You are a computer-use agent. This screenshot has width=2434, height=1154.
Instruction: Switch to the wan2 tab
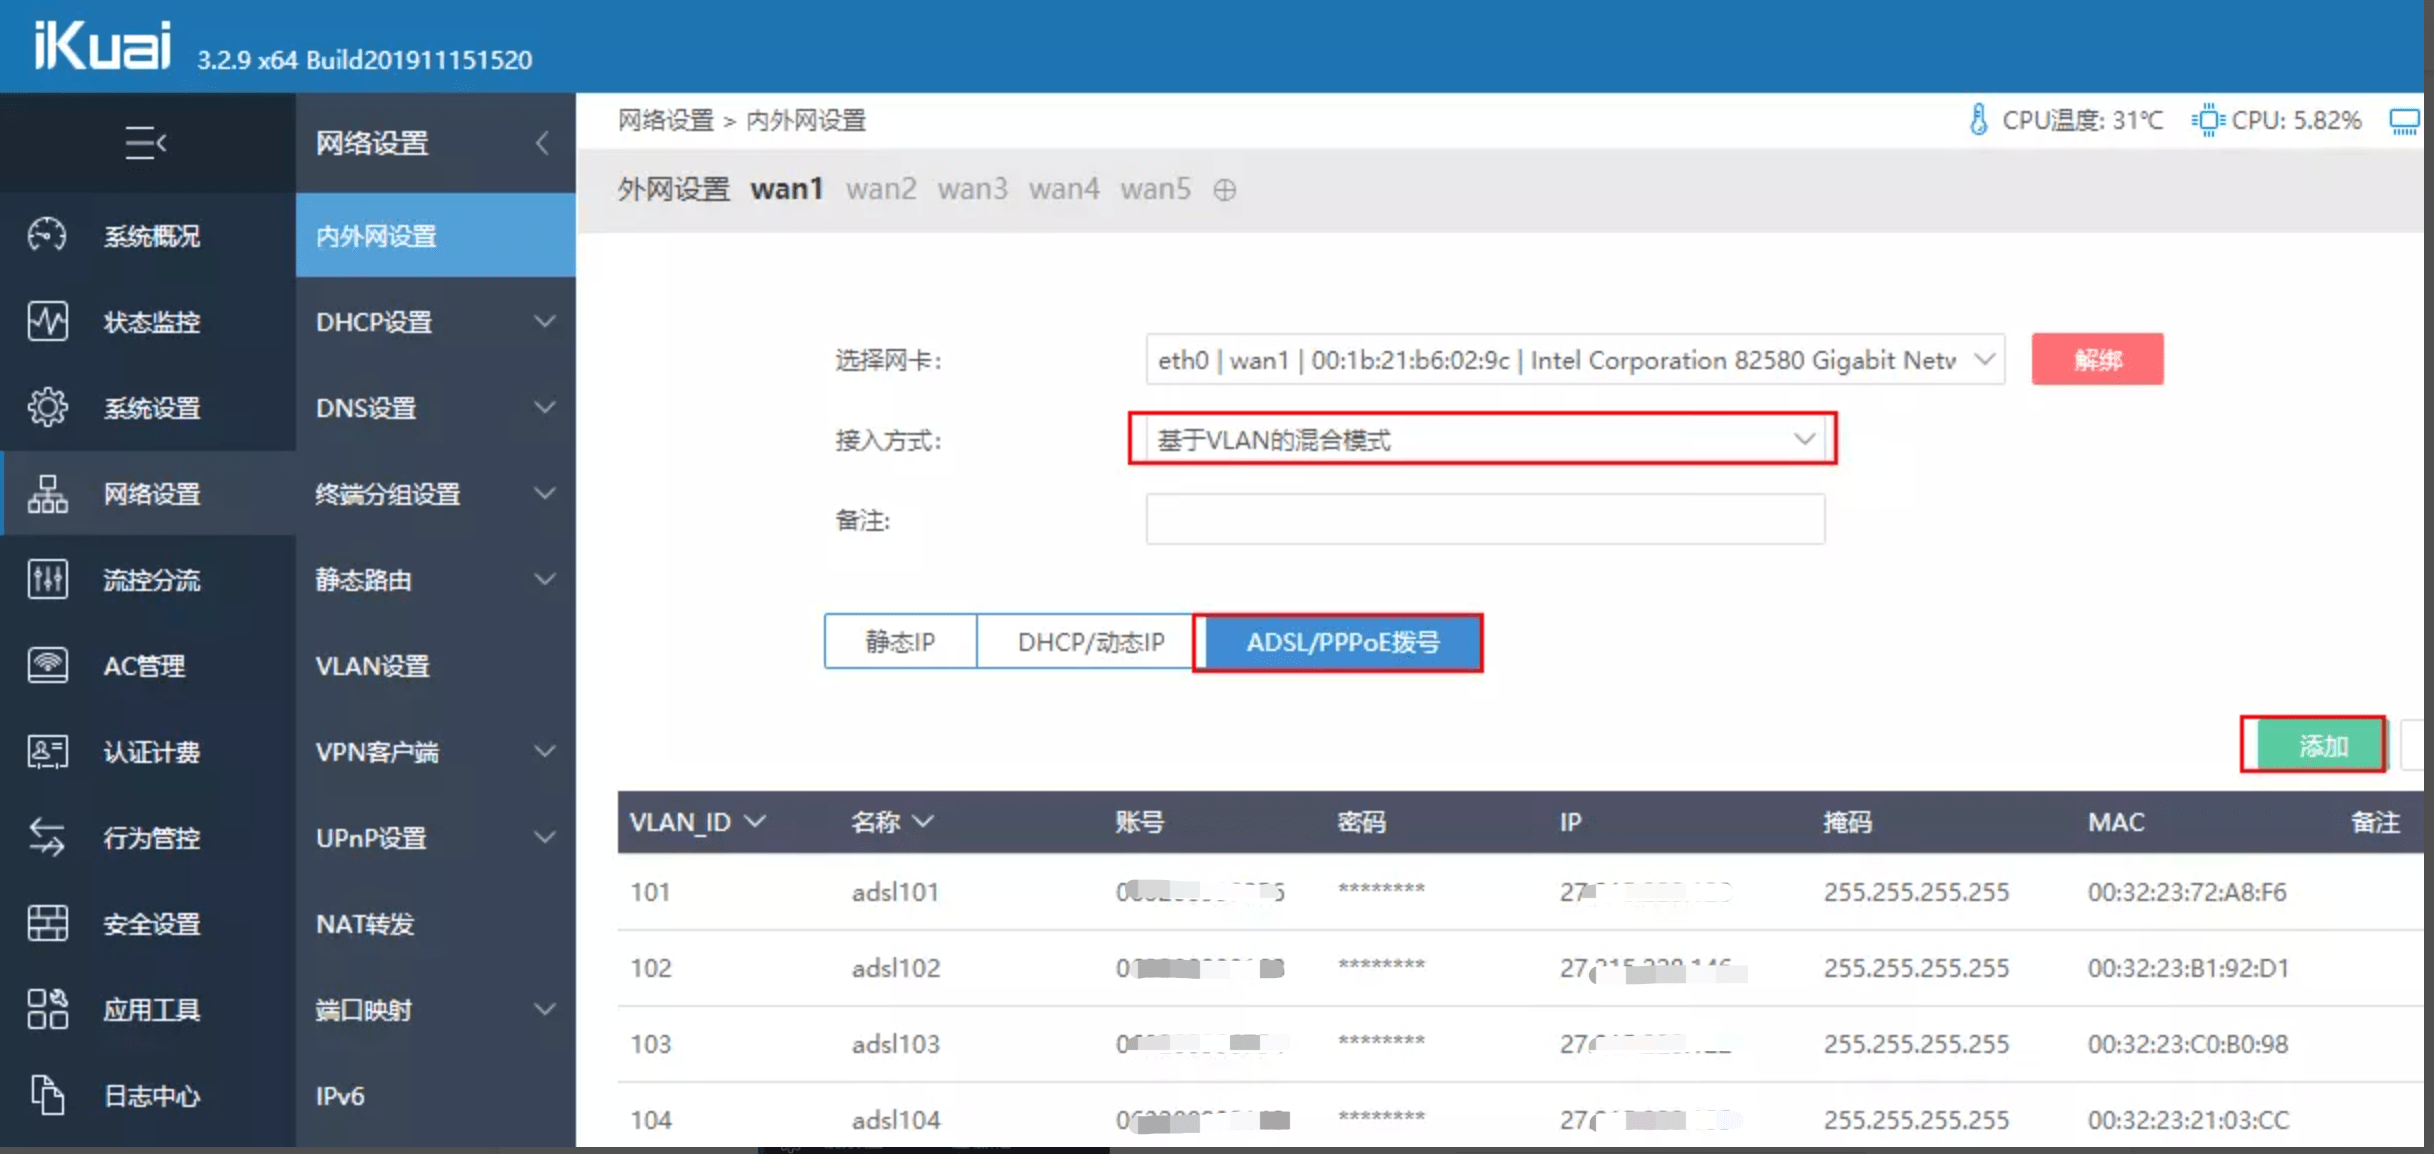(880, 189)
